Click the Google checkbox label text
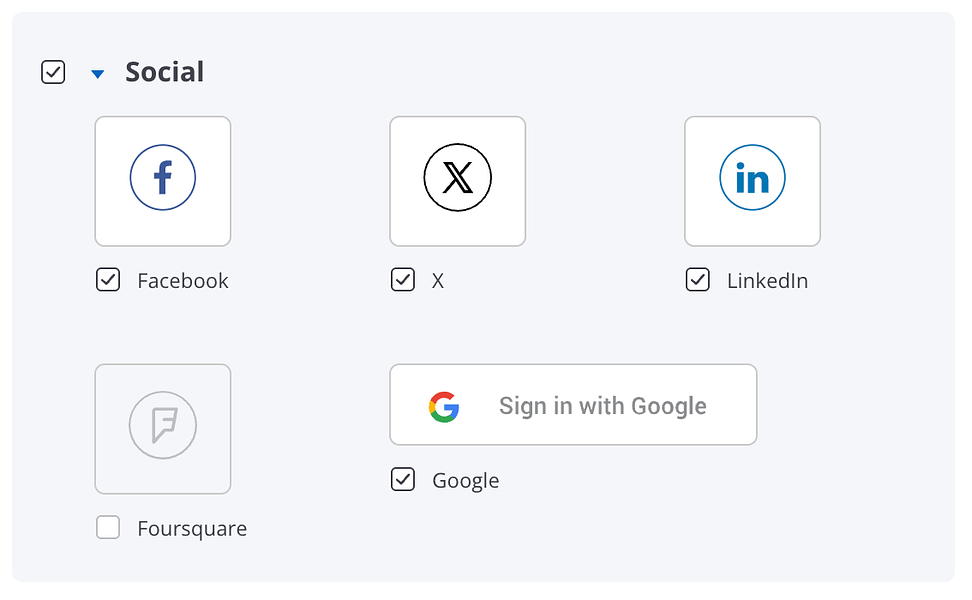Image resolution: width=972 pixels, height=600 pixels. [465, 481]
